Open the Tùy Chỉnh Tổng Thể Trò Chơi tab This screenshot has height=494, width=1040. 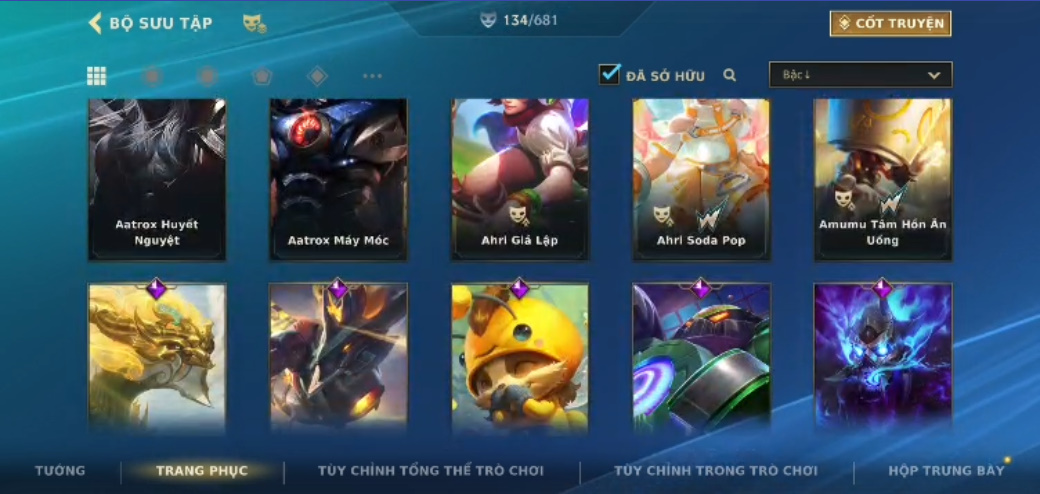coord(431,471)
